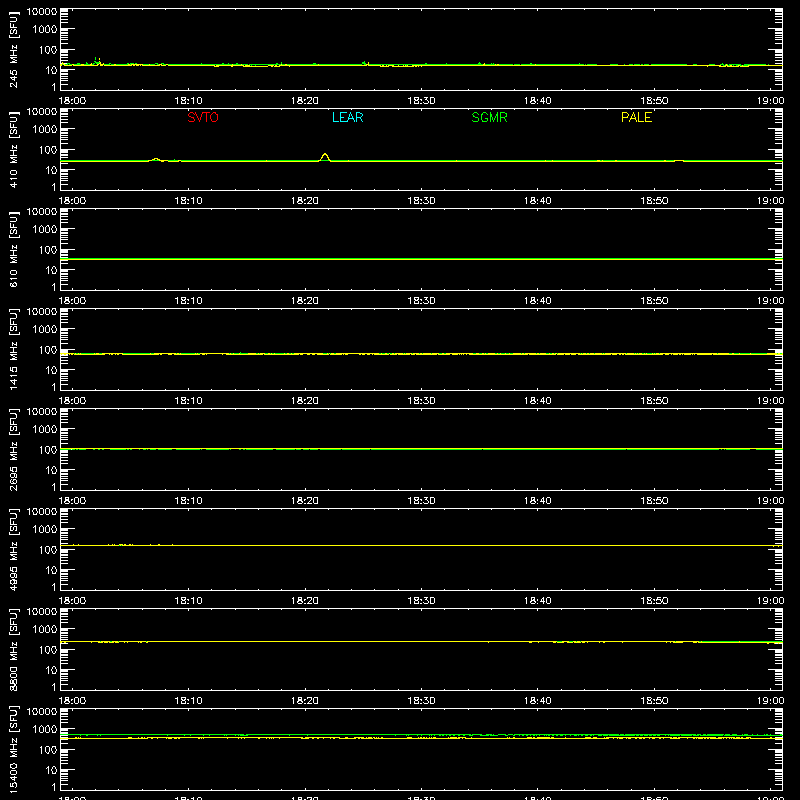Click the 245 MHz [SFU] axis title
The width and height of the screenshot is (800, 800).
click(13, 49)
